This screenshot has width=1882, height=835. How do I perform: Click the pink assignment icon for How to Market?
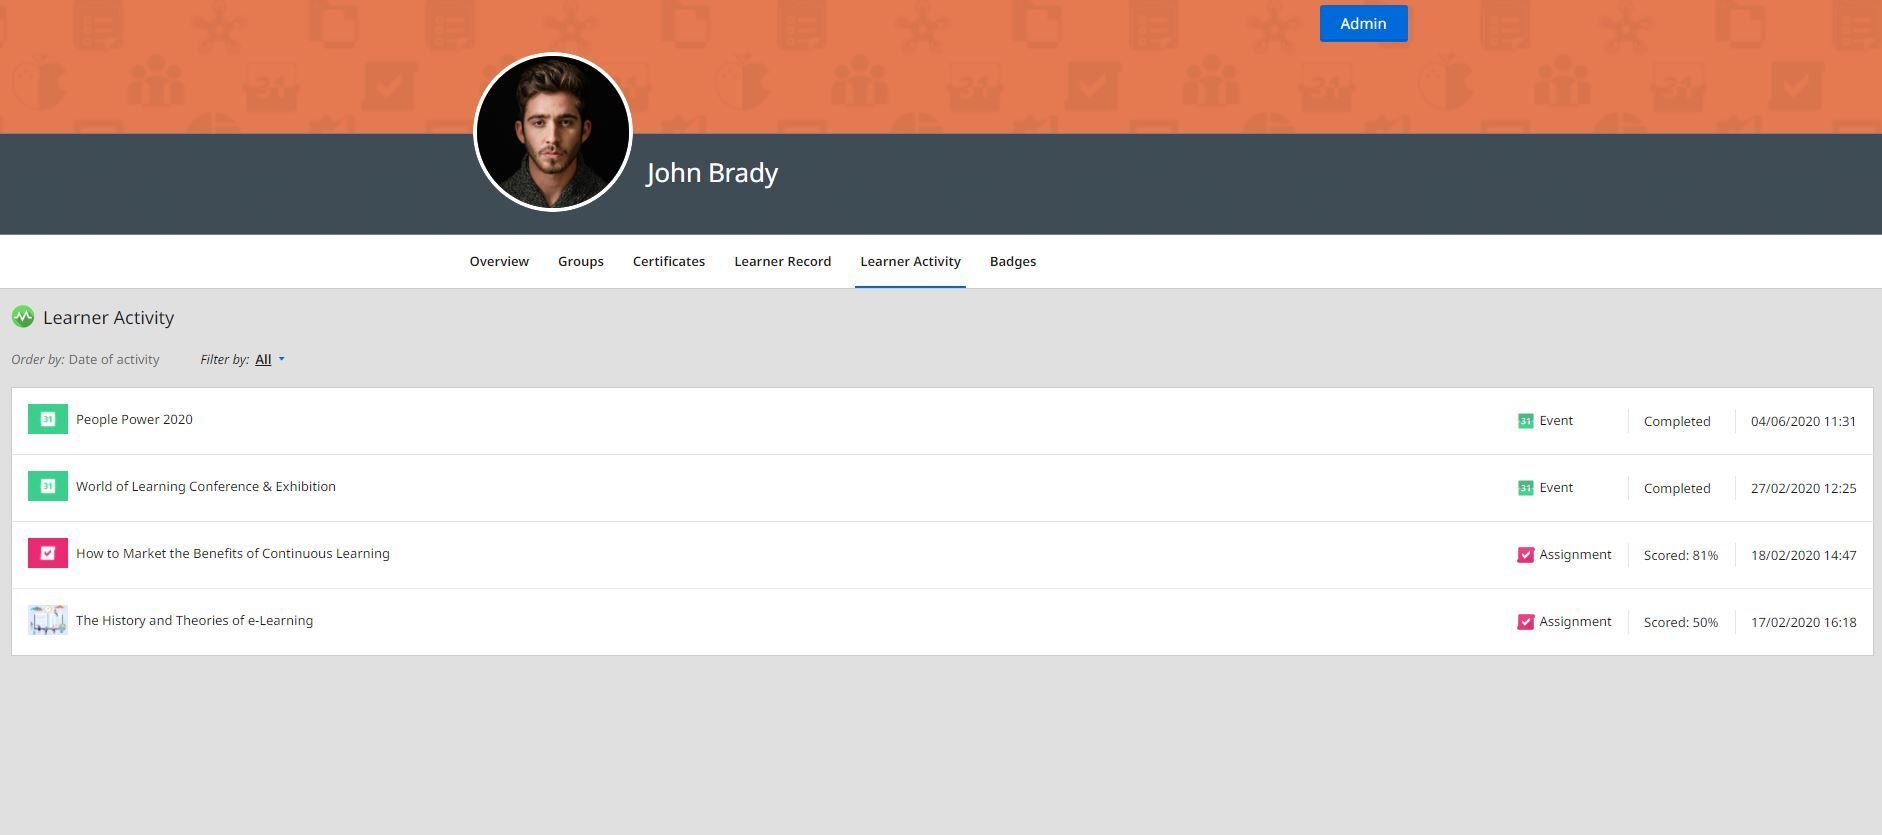click(48, 553)
